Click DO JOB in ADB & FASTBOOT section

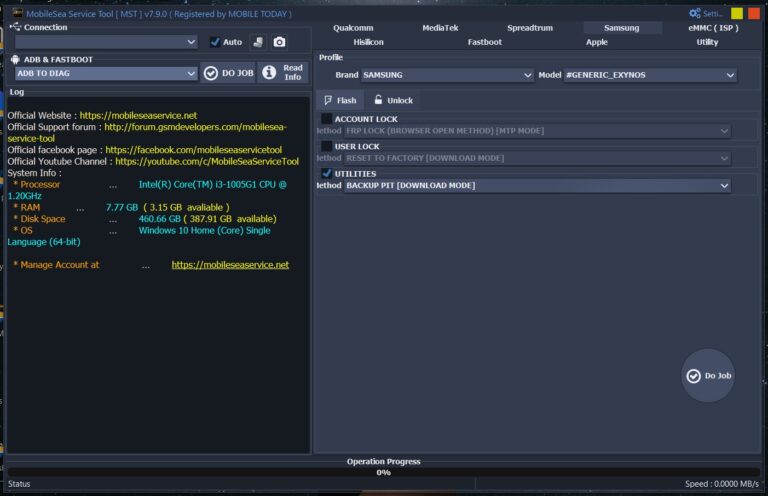228,73
